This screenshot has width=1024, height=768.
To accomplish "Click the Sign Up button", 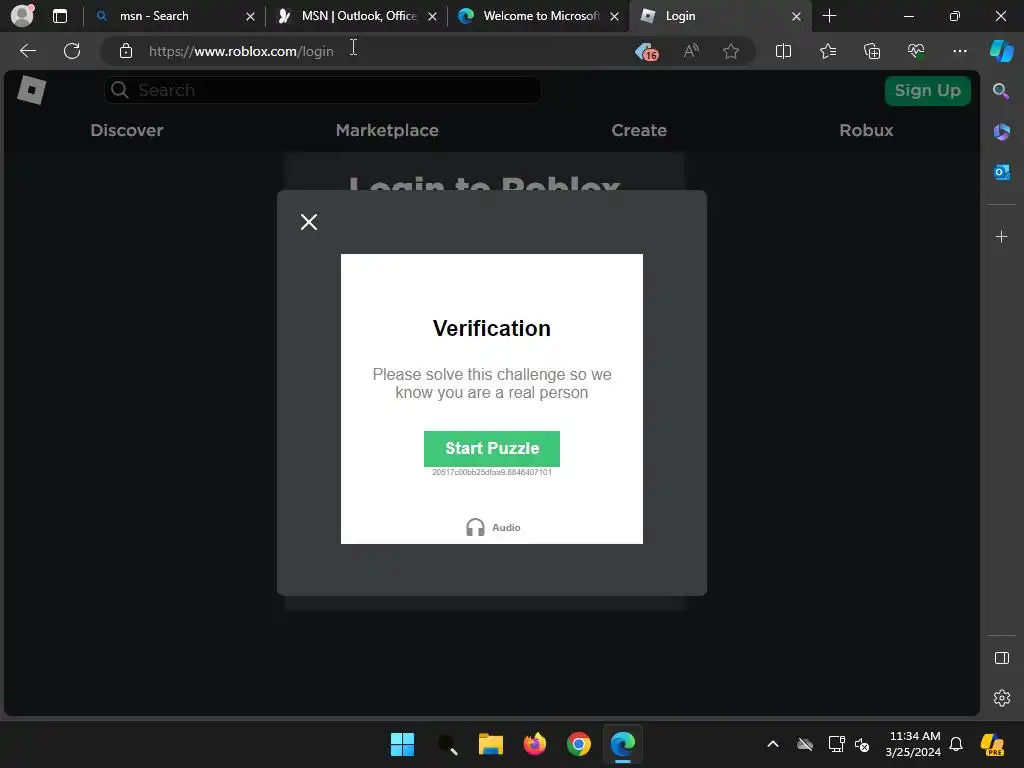I will click(927, 91).
